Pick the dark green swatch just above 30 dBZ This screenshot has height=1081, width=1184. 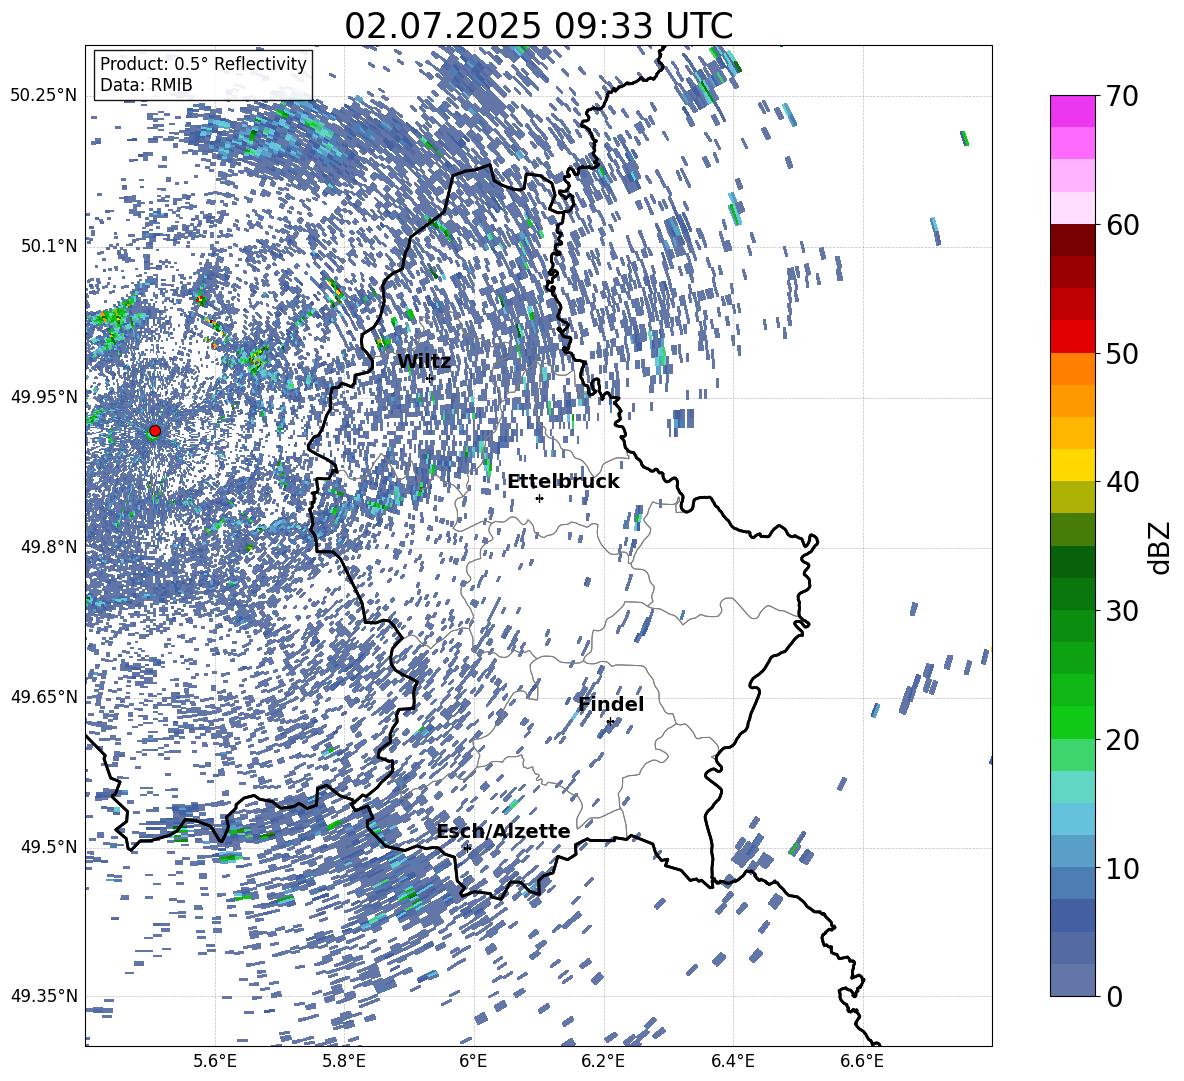pyautogui.click(x=1073, y=594)
